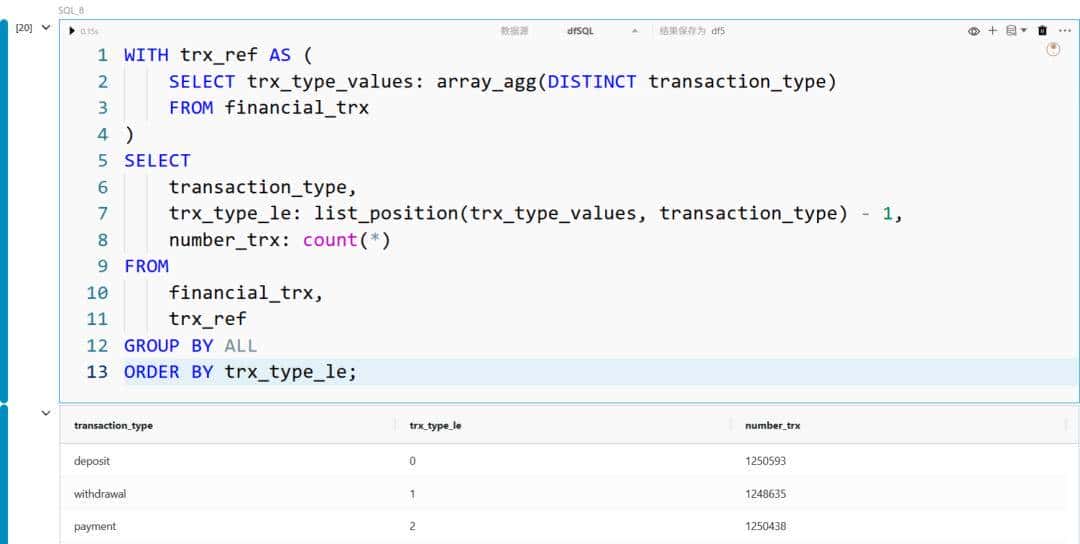Open dropdown arrow next to database icon
The width and height of the screenshot is (1080, 544).
click(x=1024, y=31)
